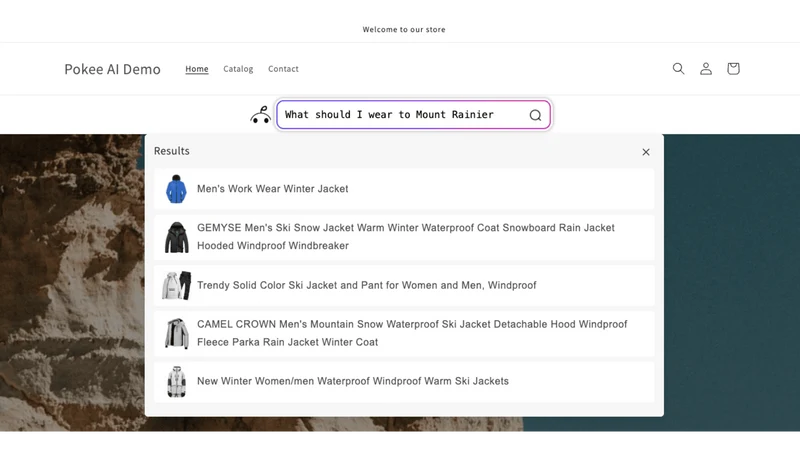Screen dimensions: 800x450
Task: Click the Pokee AI mascot icon
Action: 261,115
